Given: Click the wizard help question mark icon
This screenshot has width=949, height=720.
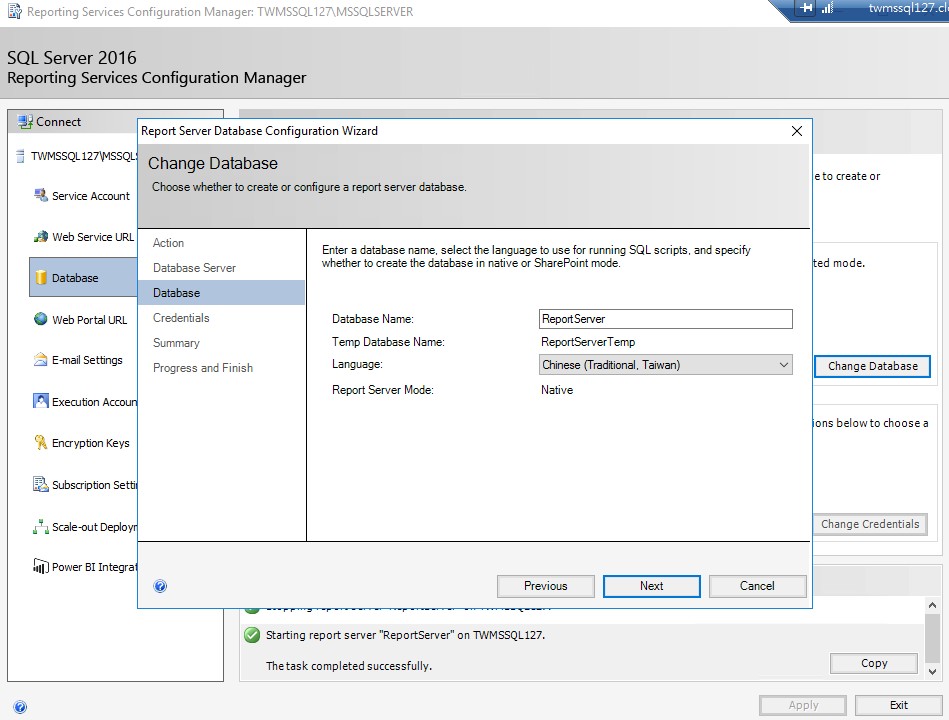Looking at the screenshot, I should pos(160,586).
